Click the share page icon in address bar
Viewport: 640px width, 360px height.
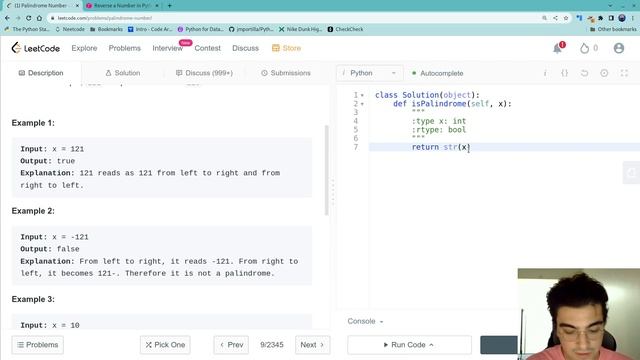coord(555,18)
